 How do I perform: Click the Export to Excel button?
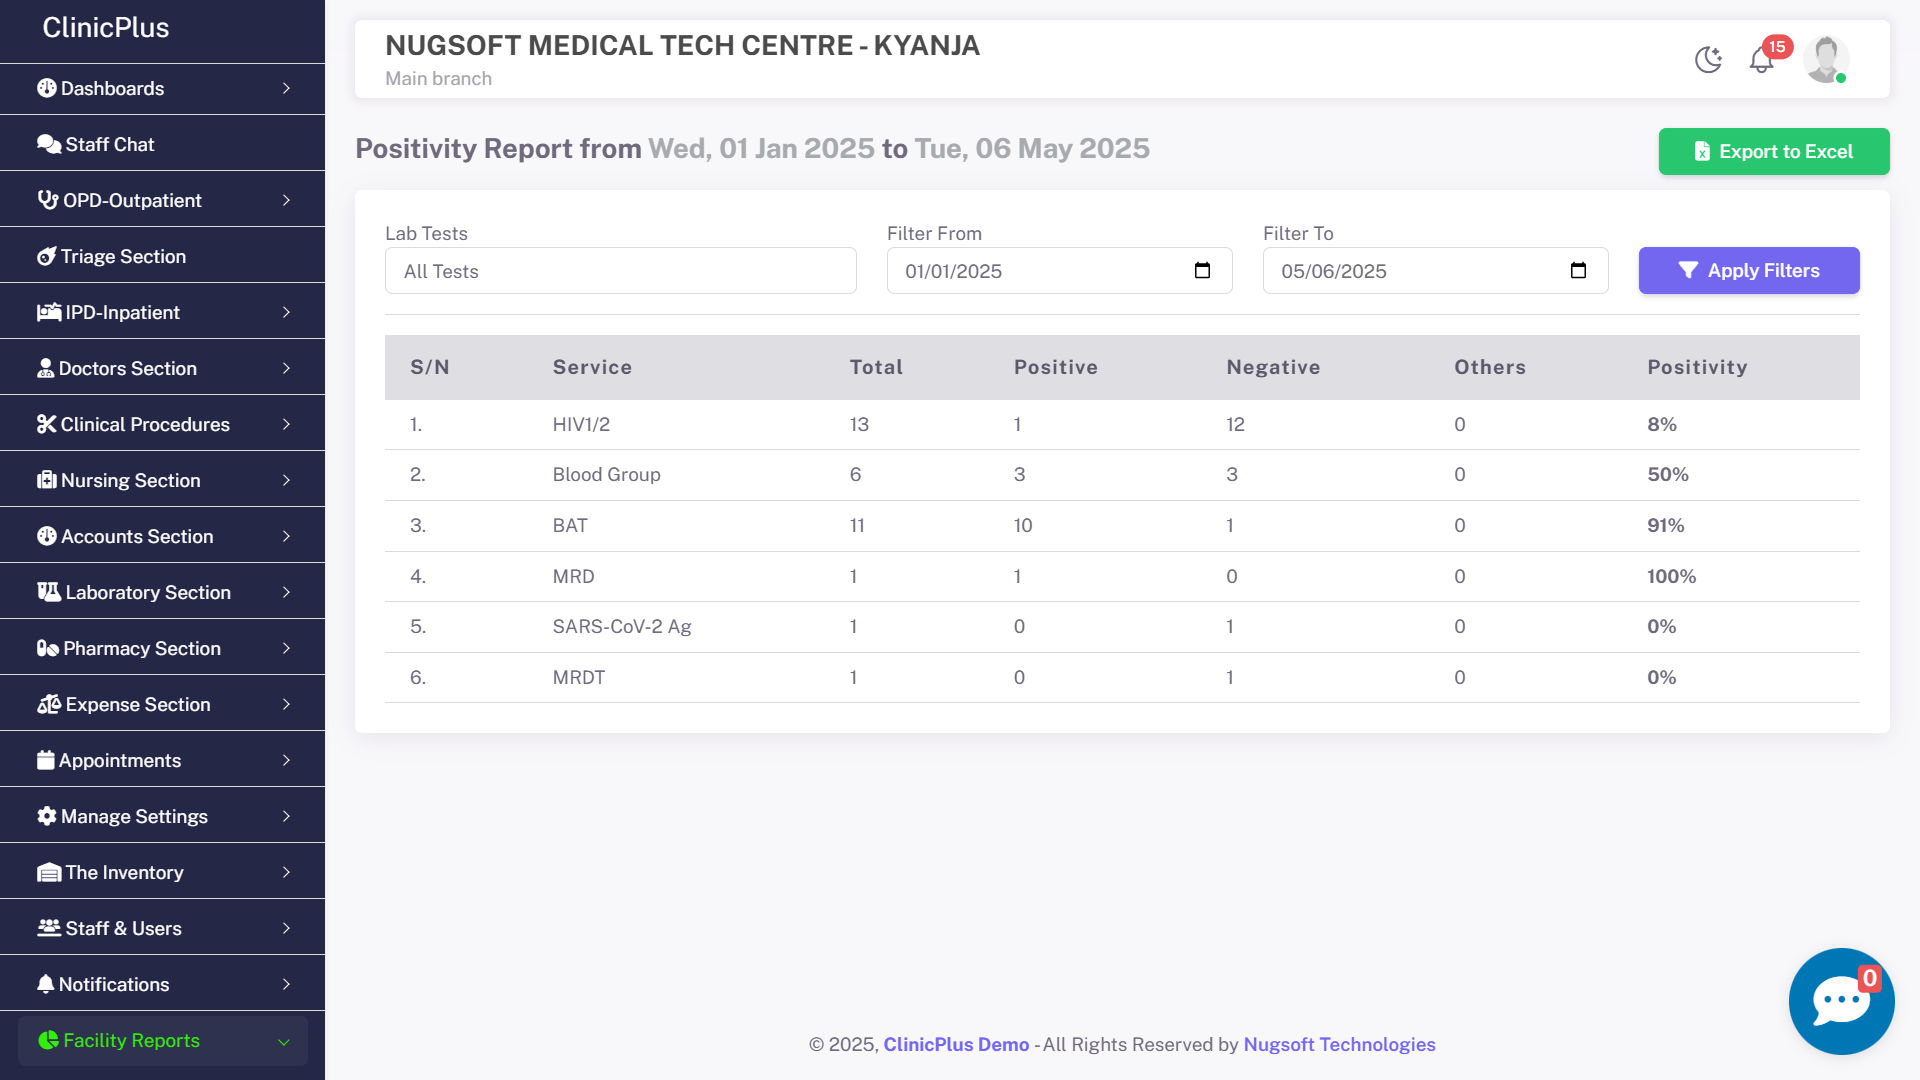pyautogui.click(x=1773, y=152)
